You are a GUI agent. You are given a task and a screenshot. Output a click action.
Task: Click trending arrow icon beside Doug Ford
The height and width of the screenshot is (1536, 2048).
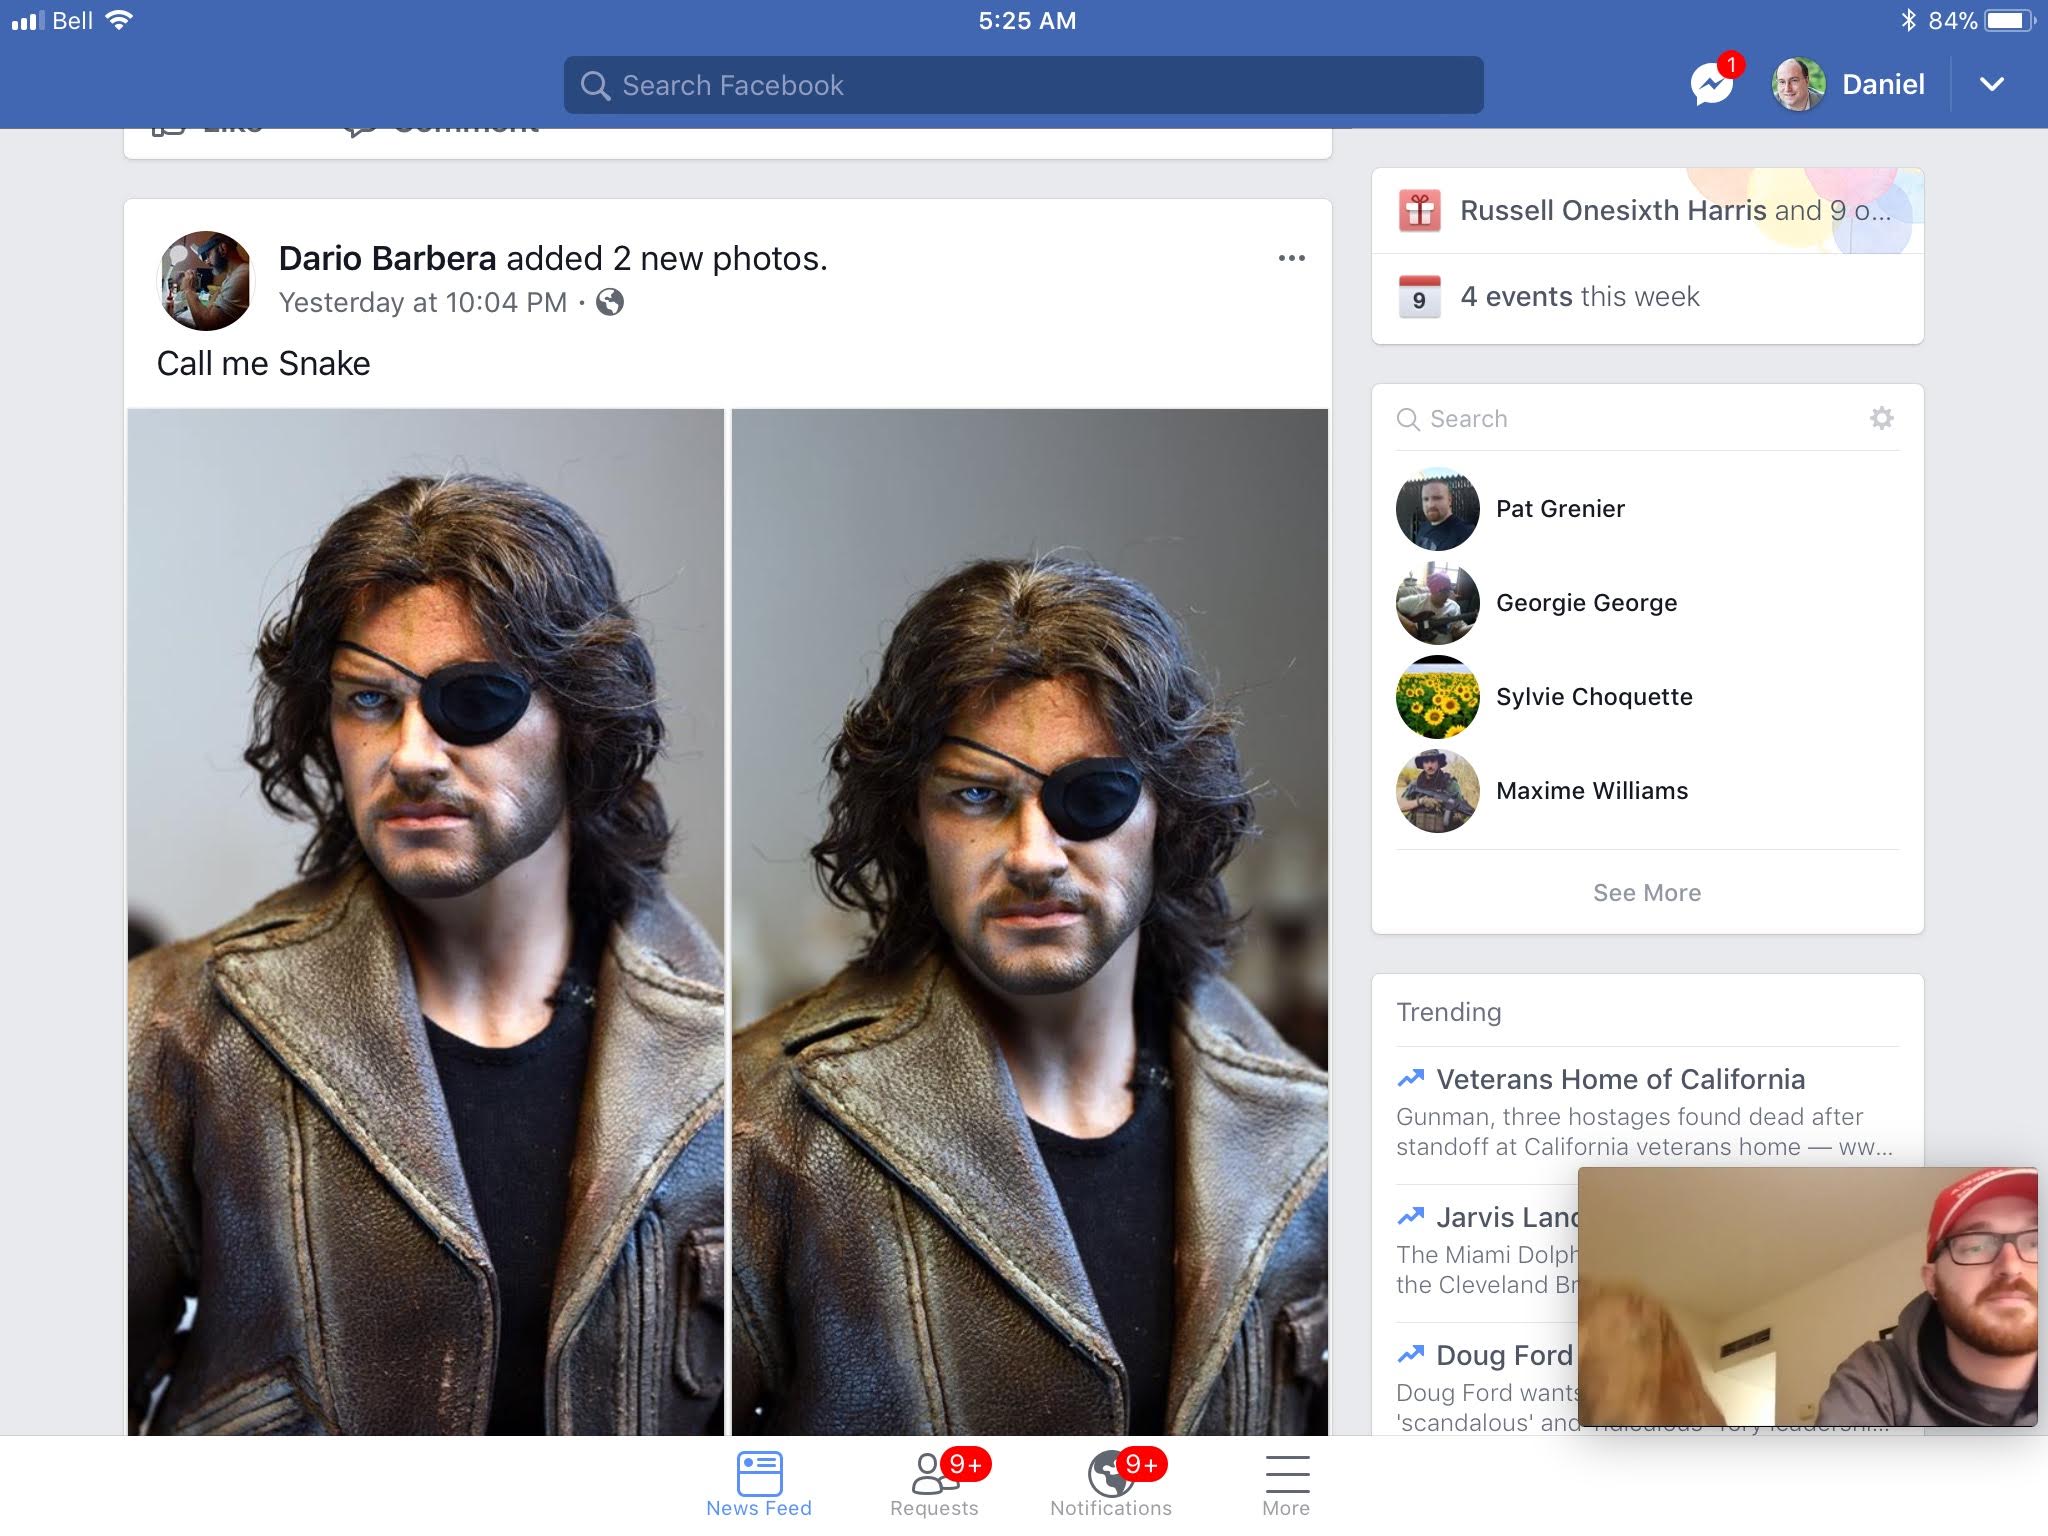pos(1410,1354)
